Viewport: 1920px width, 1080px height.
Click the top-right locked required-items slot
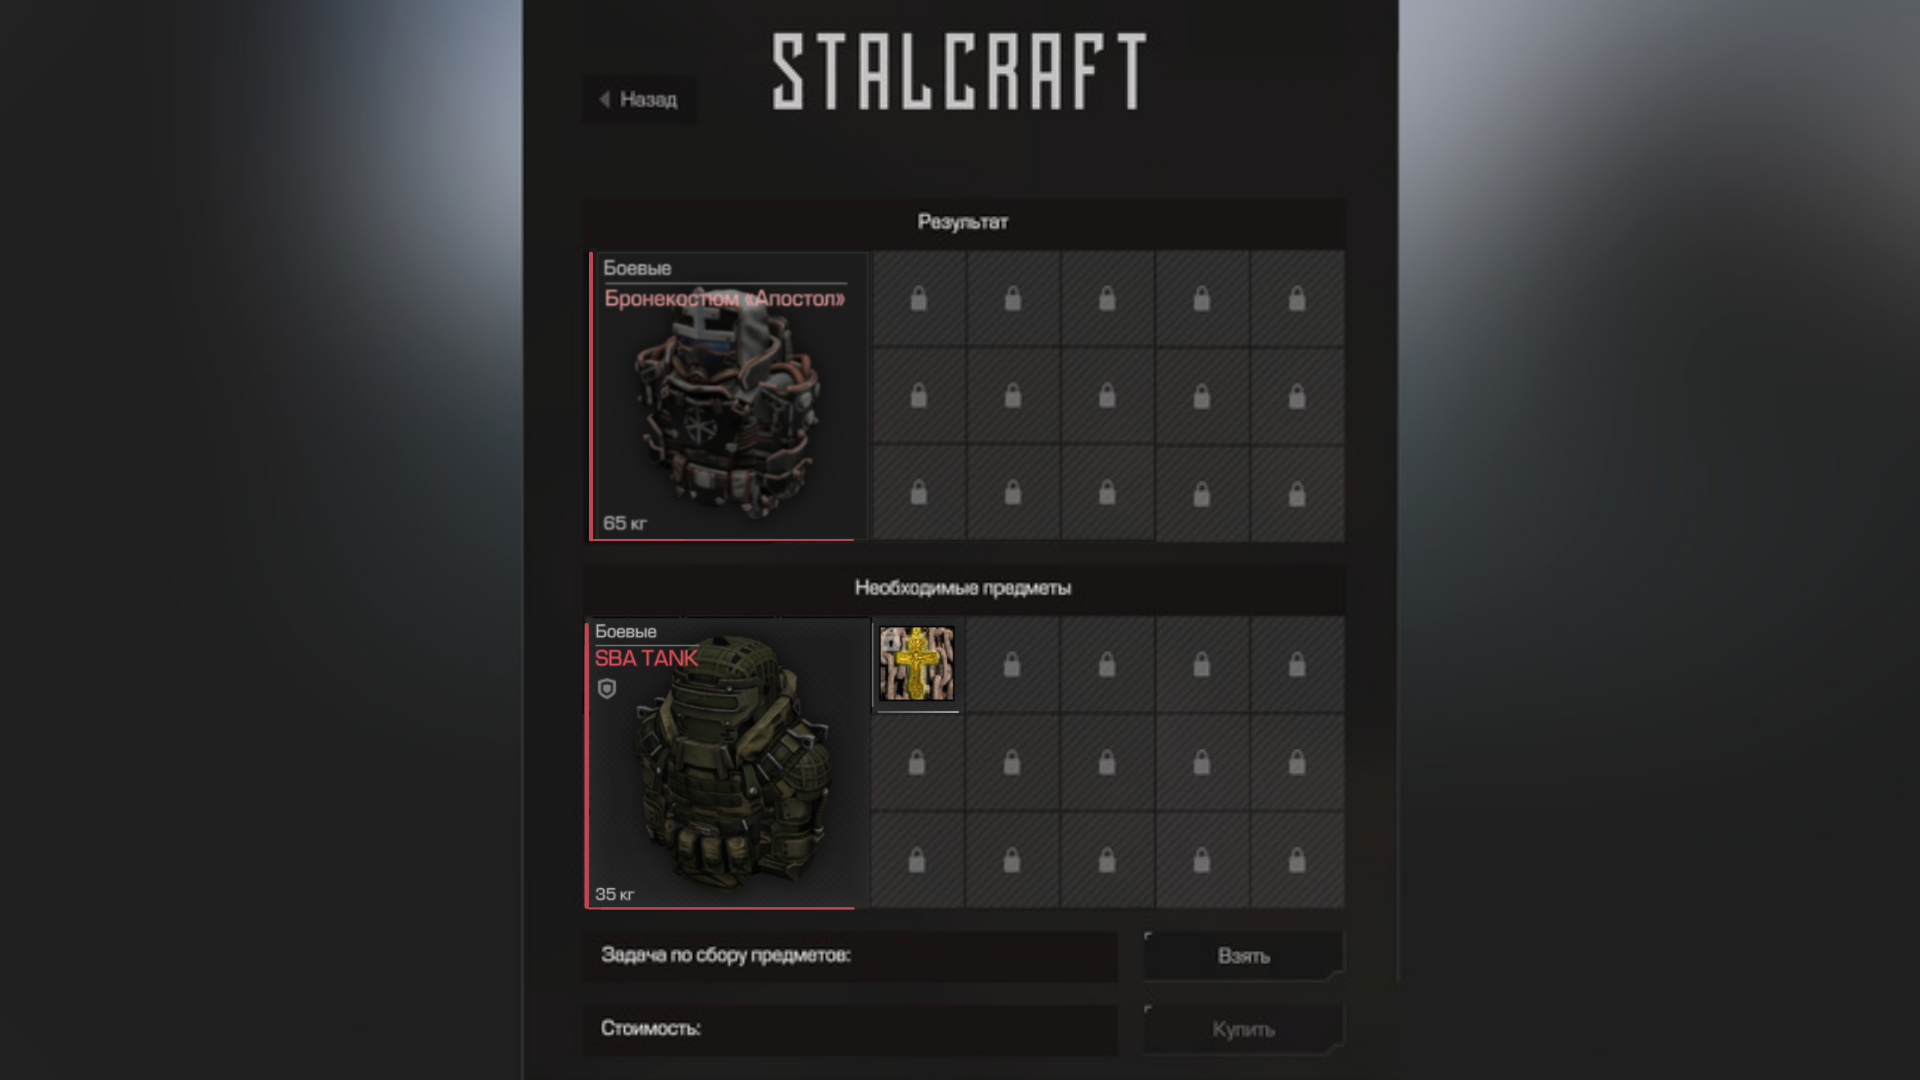coord(1296,664)
